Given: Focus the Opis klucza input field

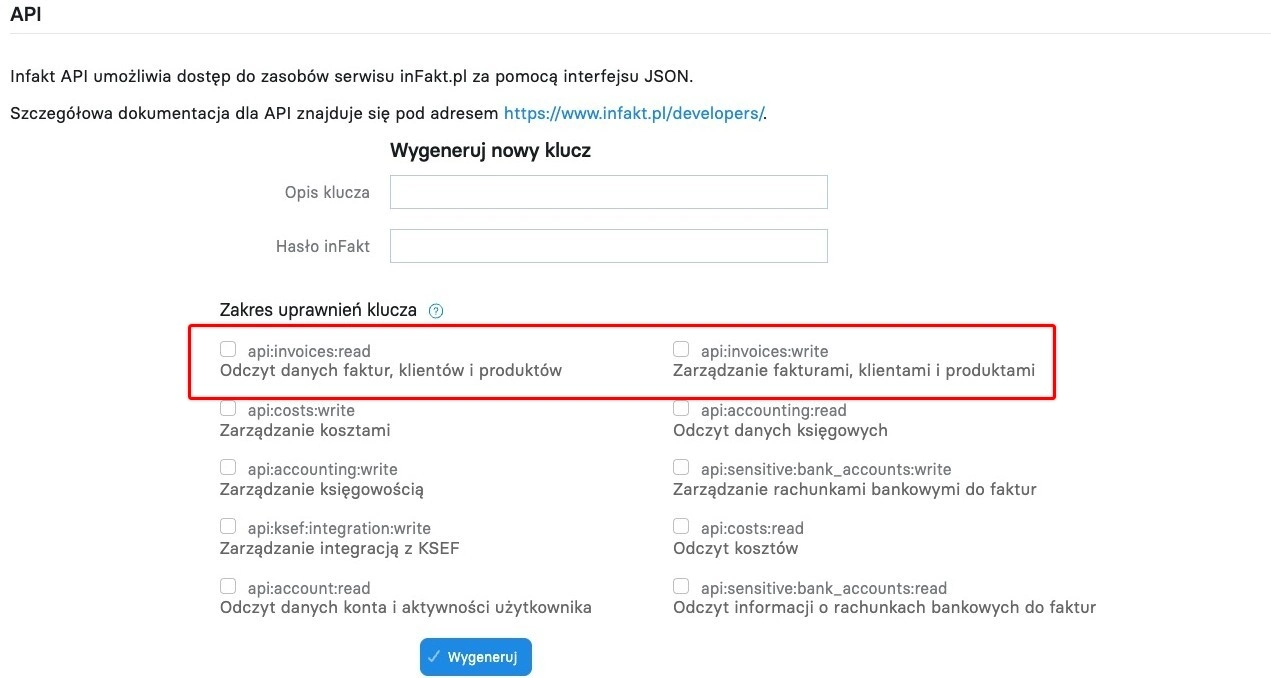Looking at the screenshot, I should (x=609, y=192).
